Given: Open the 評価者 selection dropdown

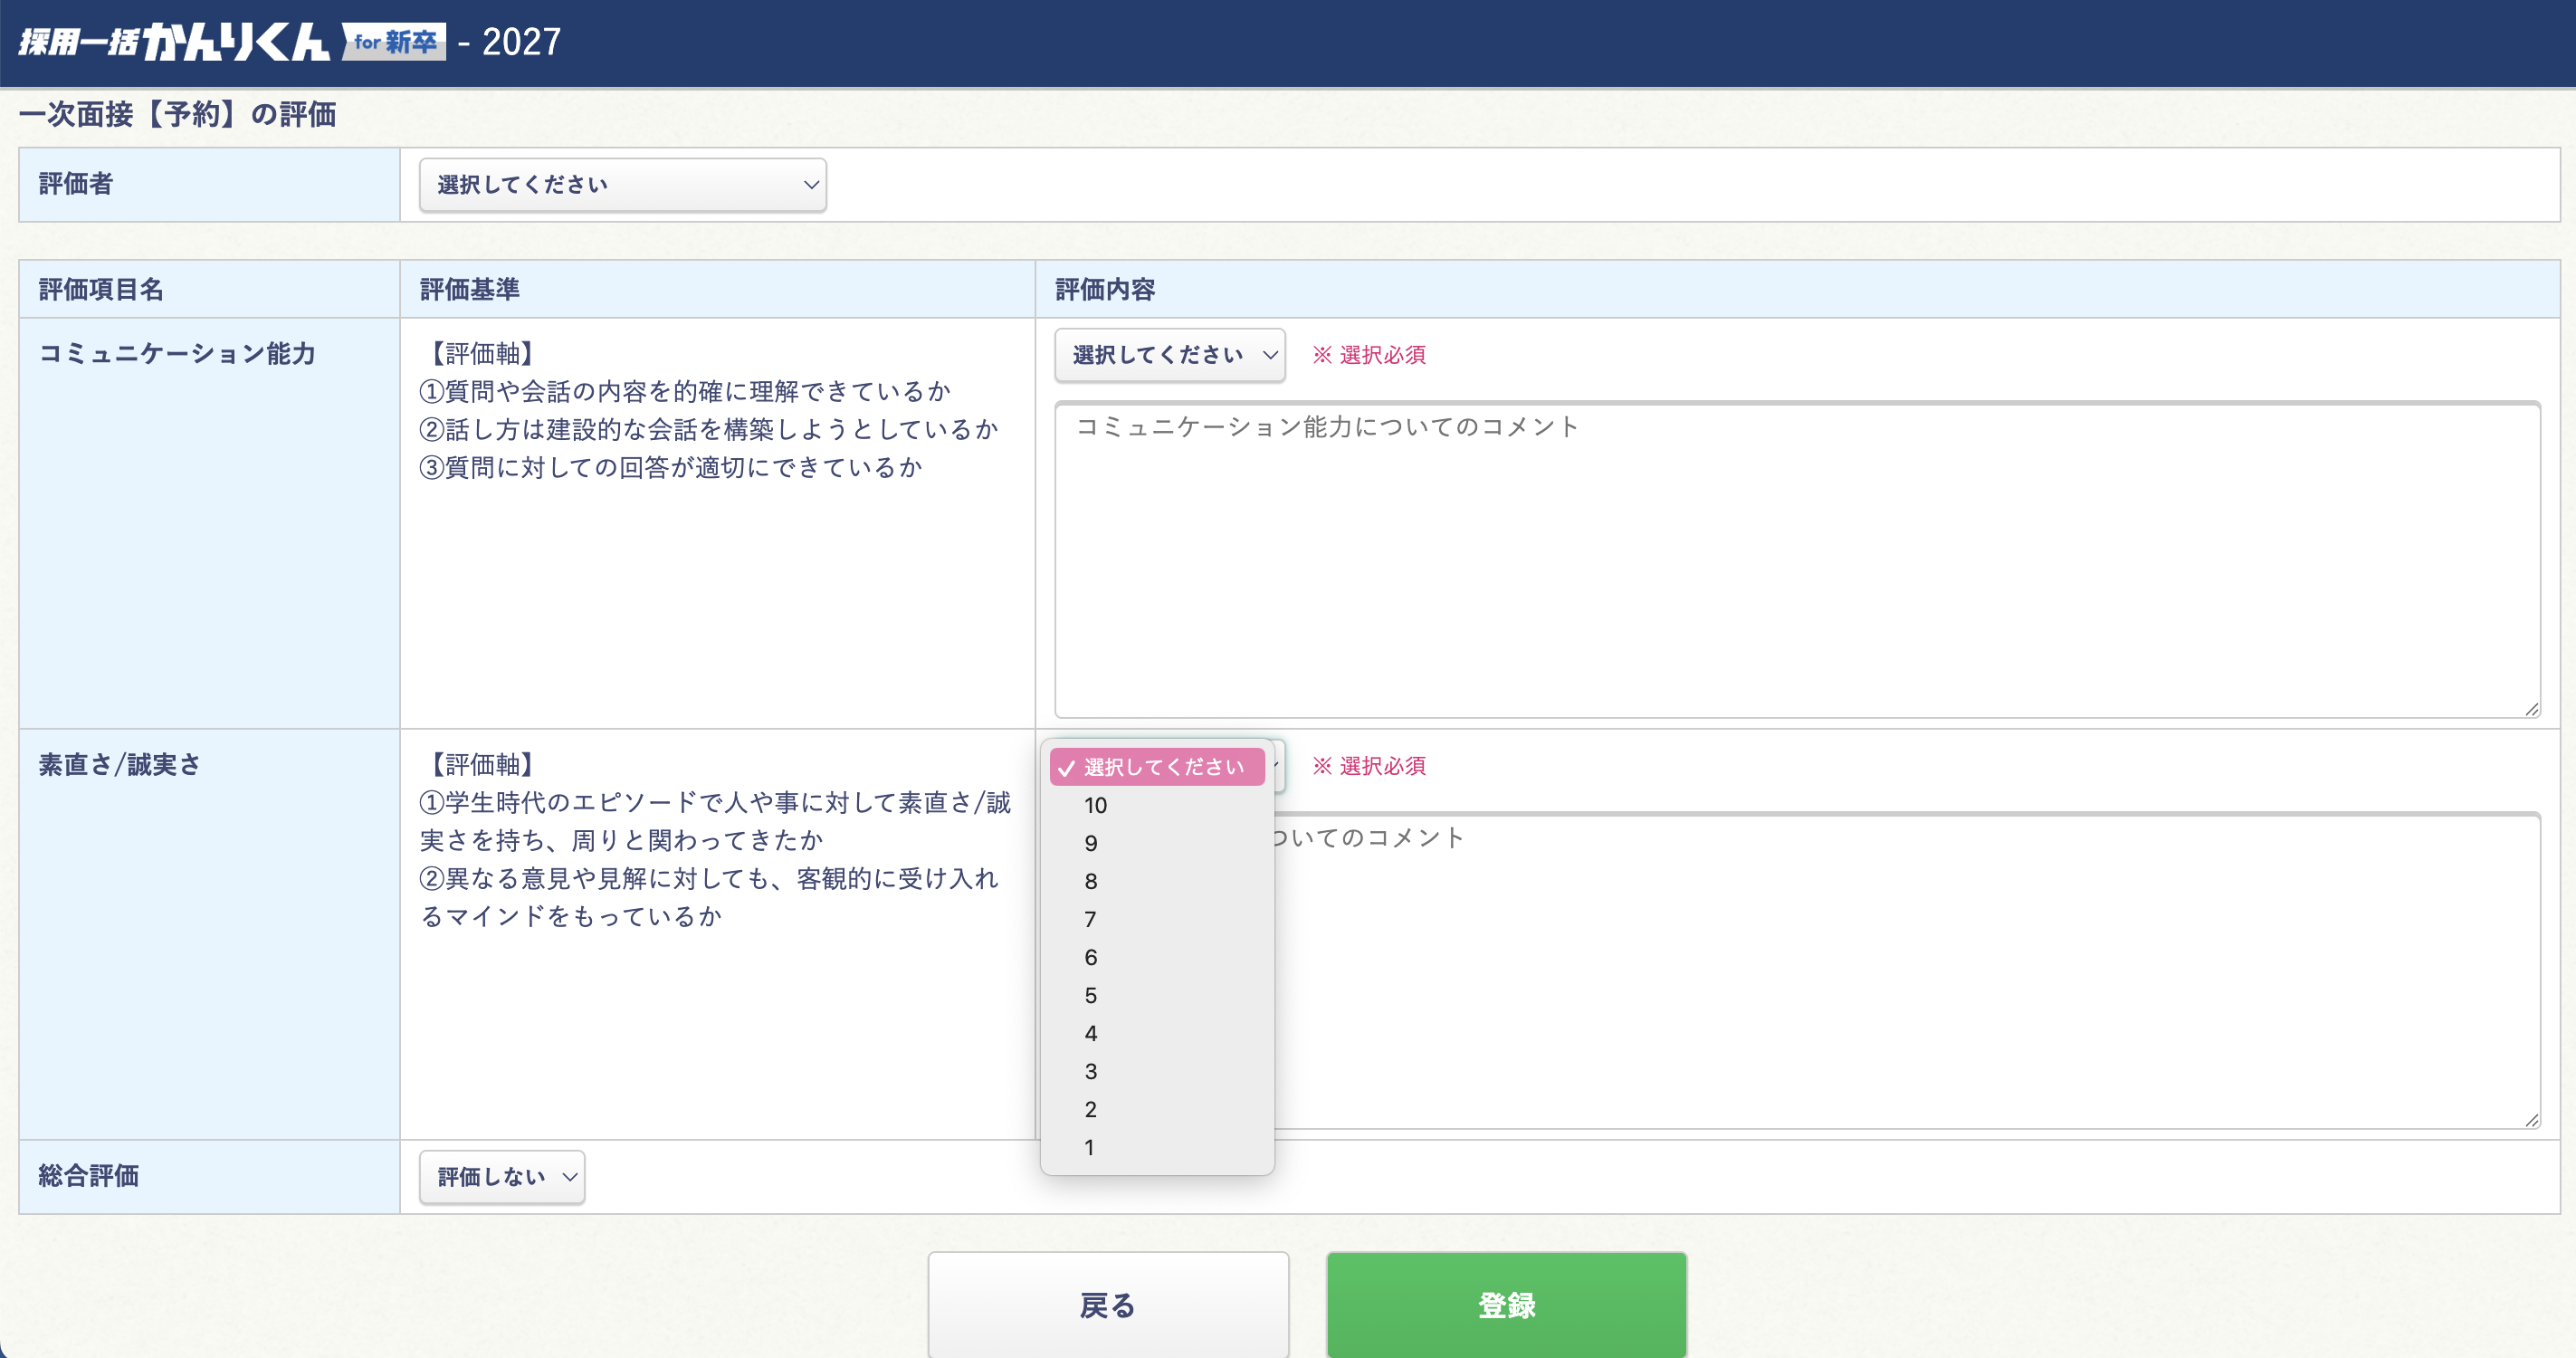Looking at the screenshot, I should [x=622, y=184].
